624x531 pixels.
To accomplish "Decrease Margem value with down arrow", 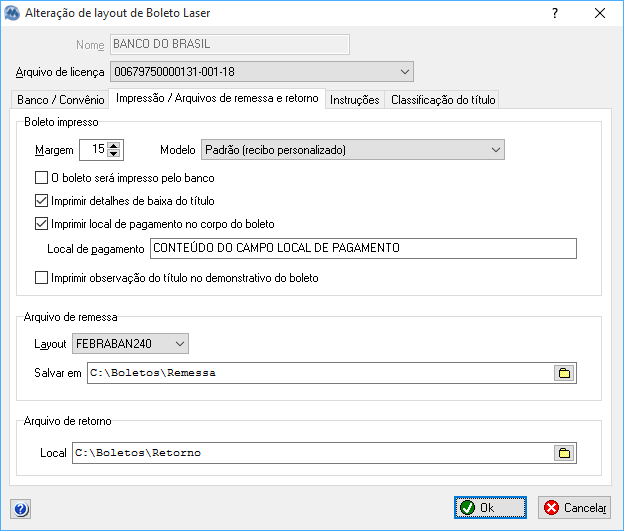I will (x=114, y=154).
